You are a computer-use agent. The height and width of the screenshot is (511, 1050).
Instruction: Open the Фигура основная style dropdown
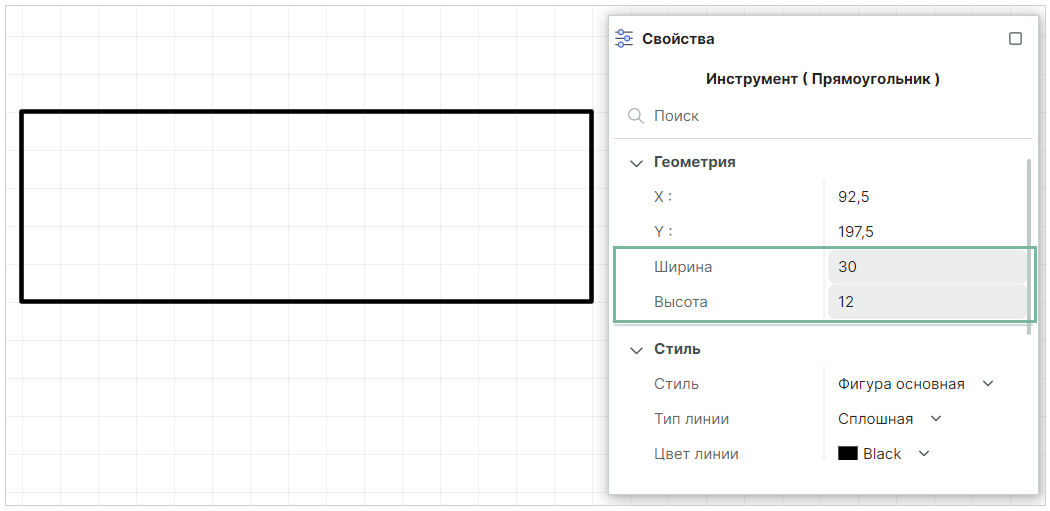pyautogui.click(x=915, y=384)
